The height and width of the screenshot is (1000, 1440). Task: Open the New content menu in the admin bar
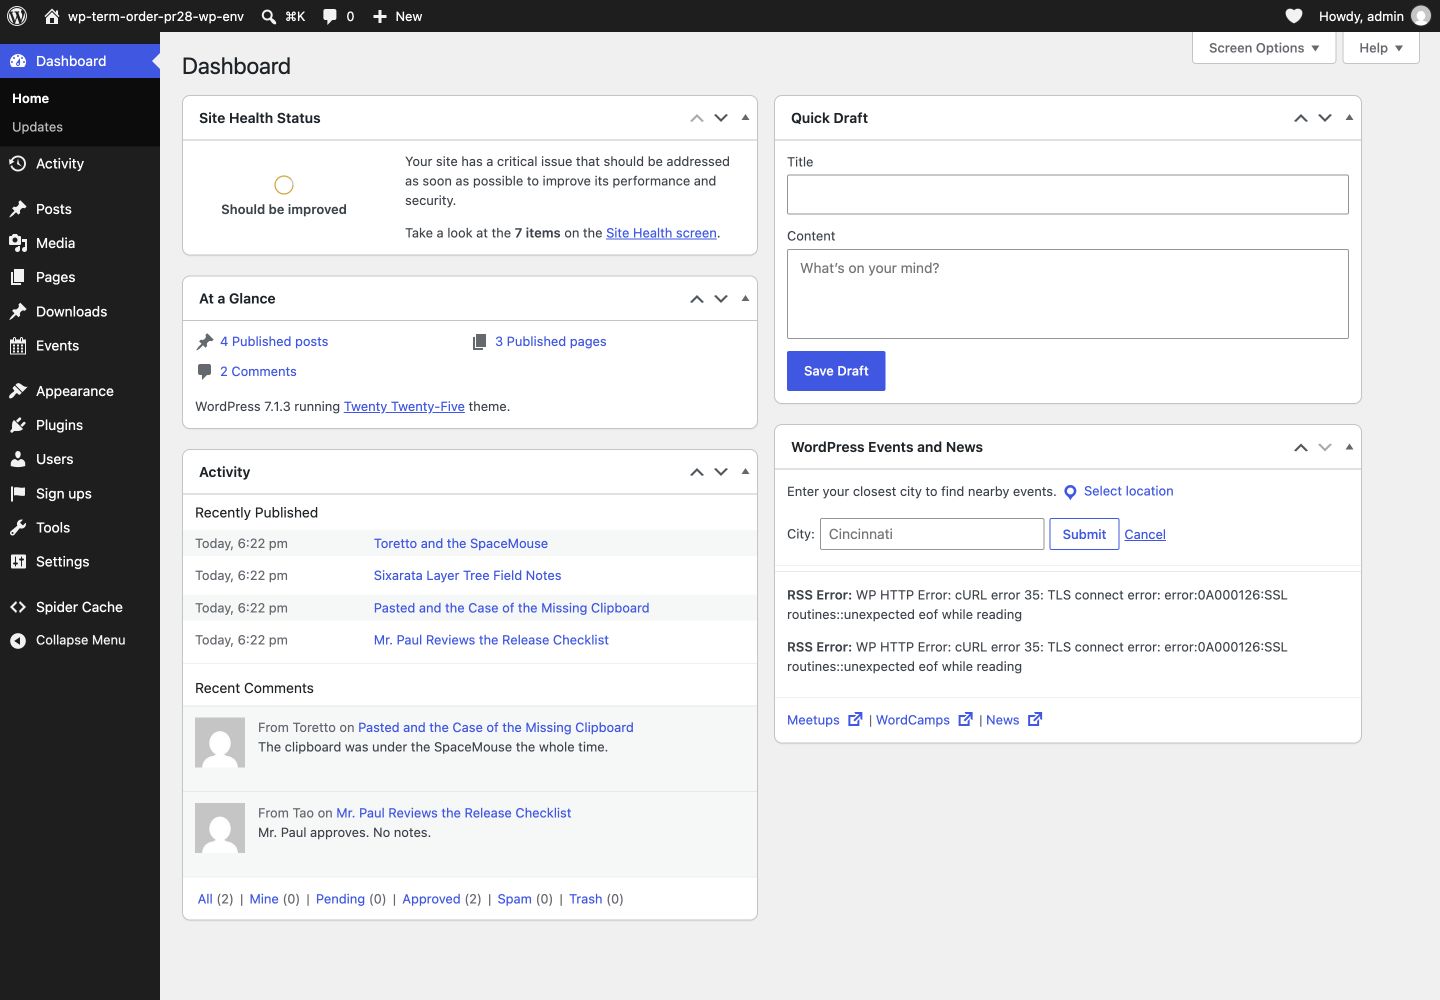click(397, 16)
